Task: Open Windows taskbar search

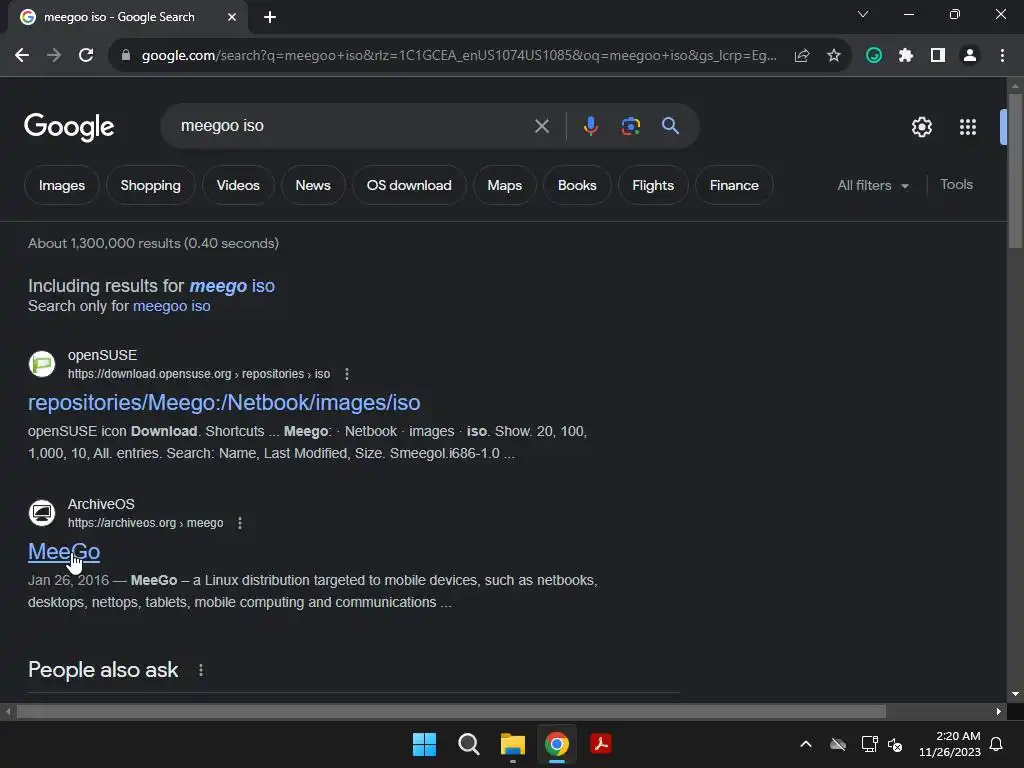Action: click(x=468, y=744)
